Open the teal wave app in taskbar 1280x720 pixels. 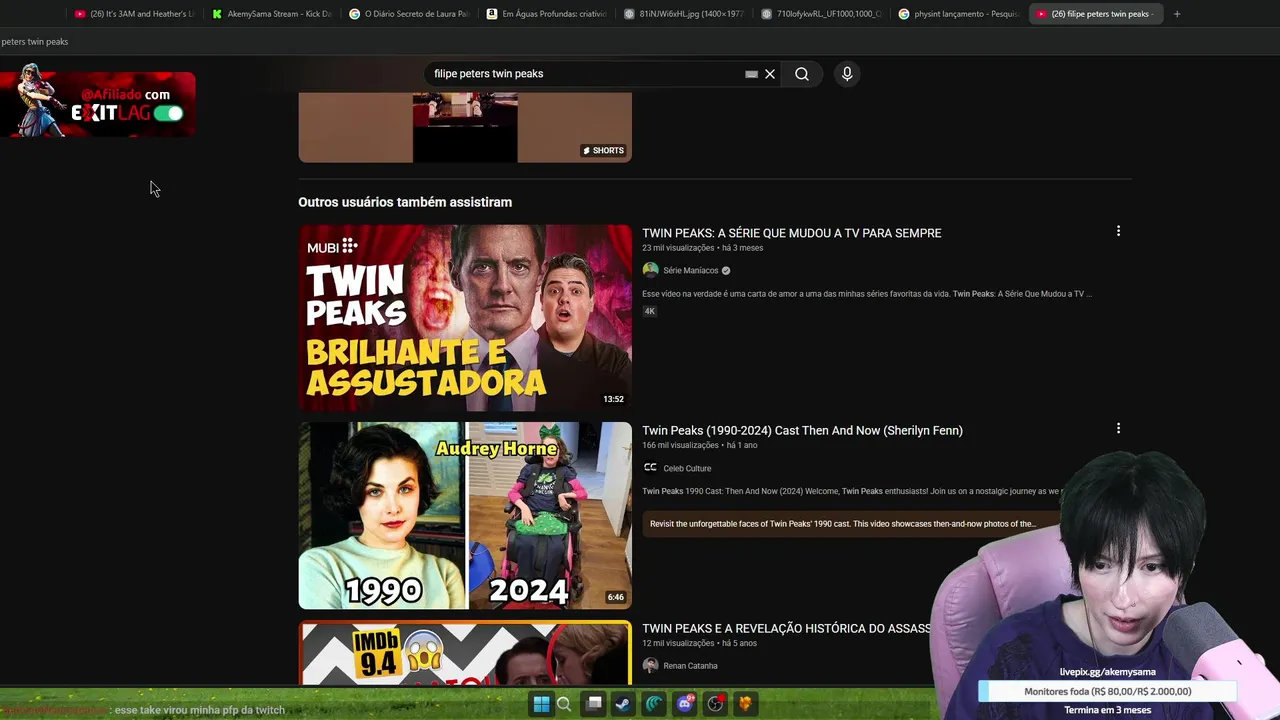point(654,704)
